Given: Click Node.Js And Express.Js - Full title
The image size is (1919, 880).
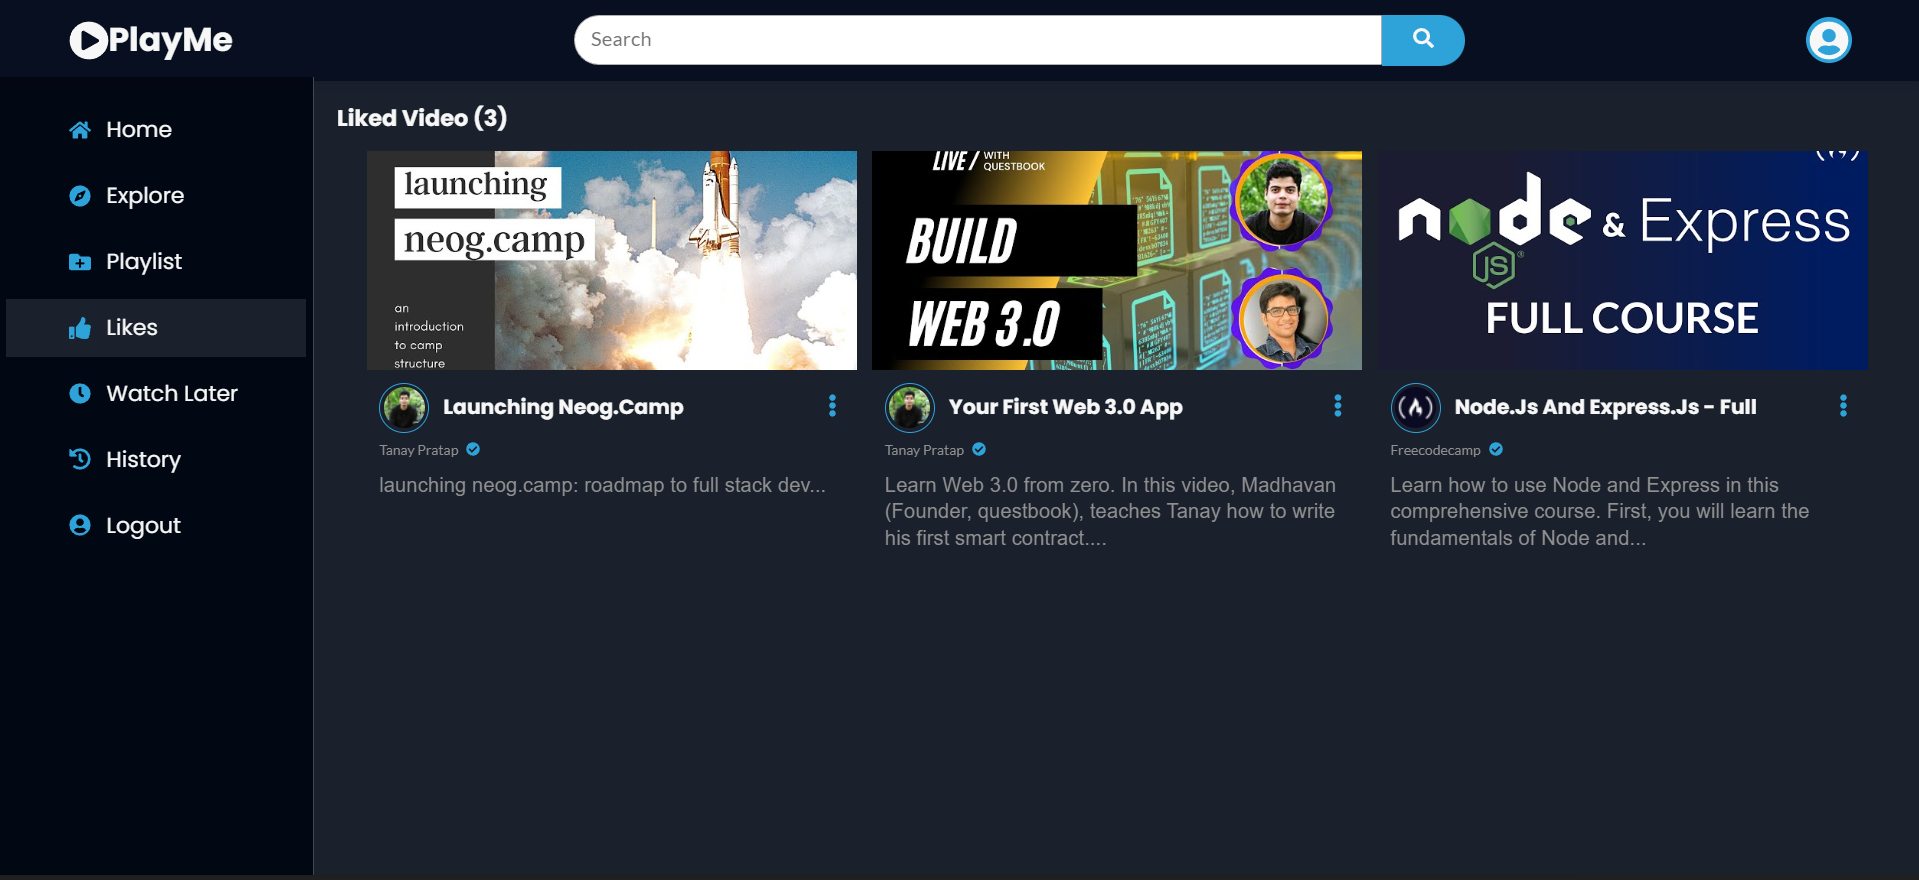Looking at the screenshot, I should point(1605,407).
